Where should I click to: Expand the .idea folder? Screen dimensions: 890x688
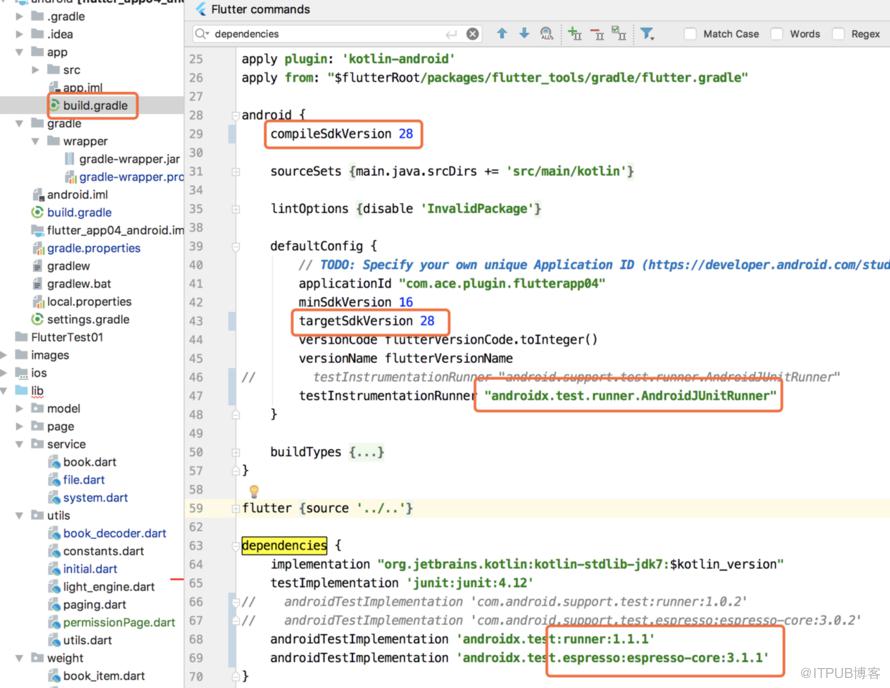pyautogui.click(x=19, y=34)
